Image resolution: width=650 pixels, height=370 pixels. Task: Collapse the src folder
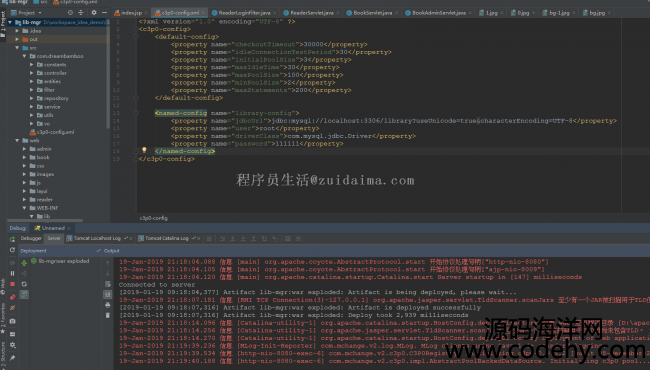coord(17,48)
